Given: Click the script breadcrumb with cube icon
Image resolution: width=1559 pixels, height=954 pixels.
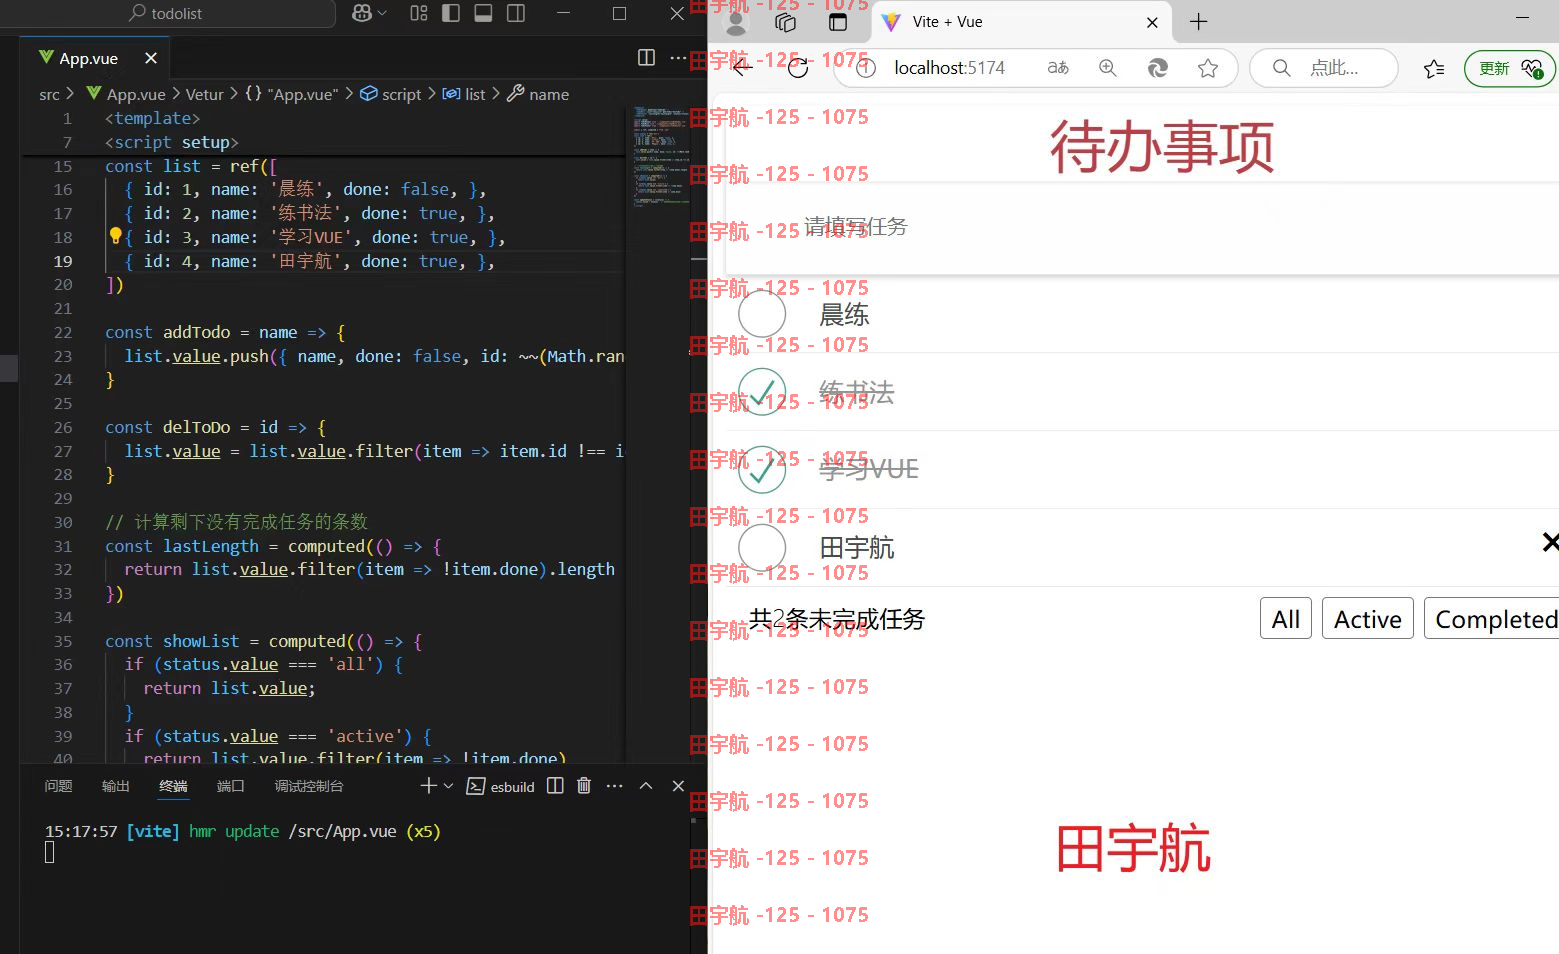Looking at the screenshot, I should pyautogui.click(x=391, y=94).
